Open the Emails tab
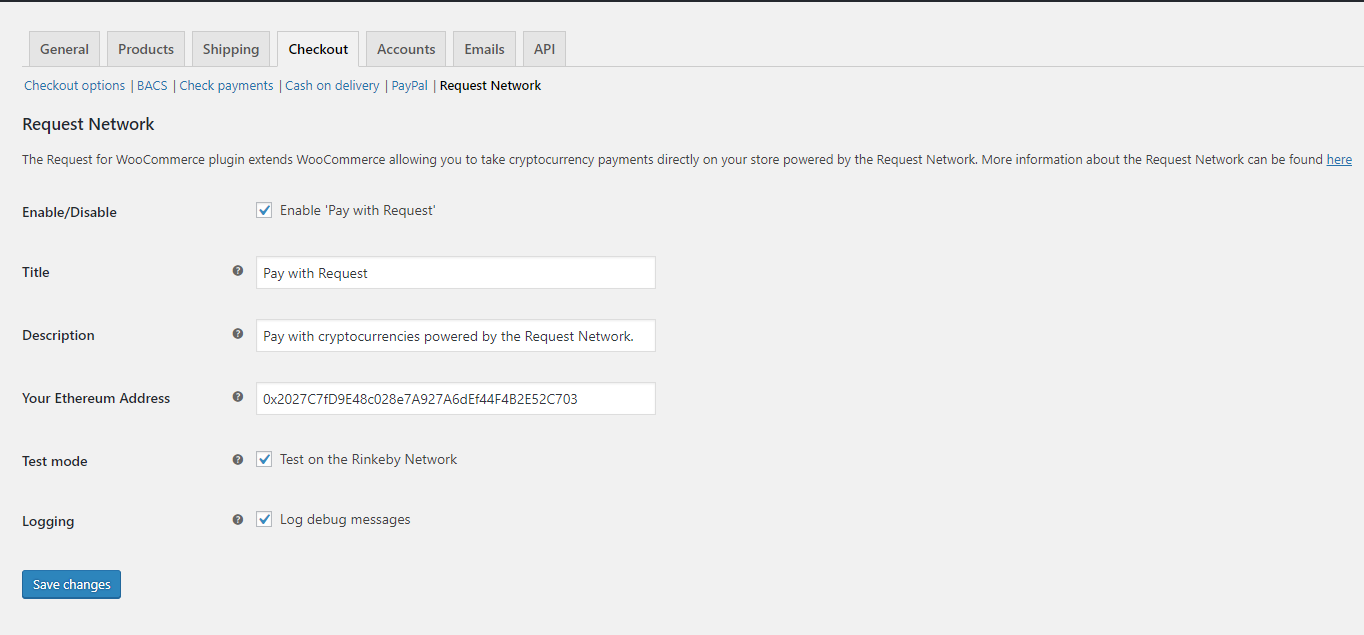 click(484, 49)
